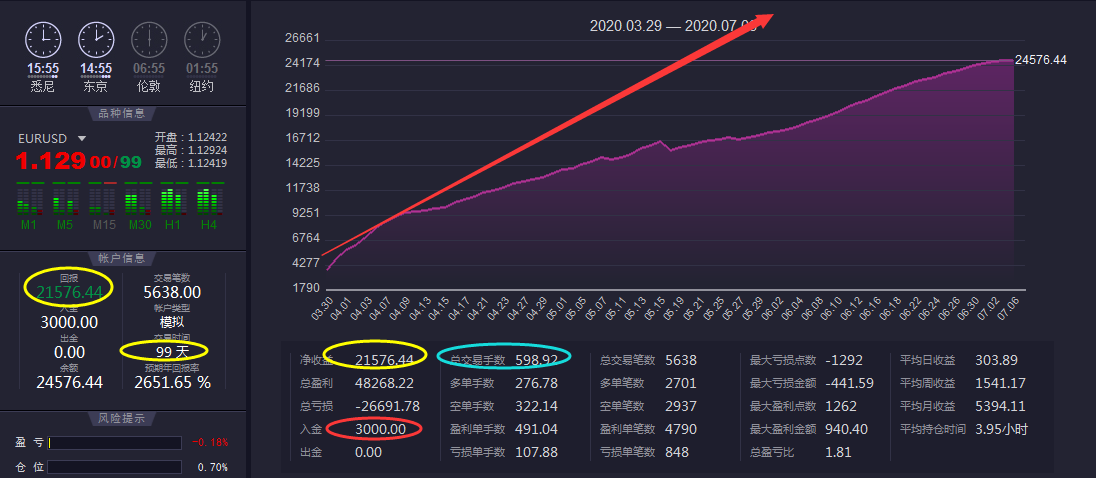
Task: Click the 盈利单笔数 4790 value
Action: pyautogui.click(x=682, y=429)
